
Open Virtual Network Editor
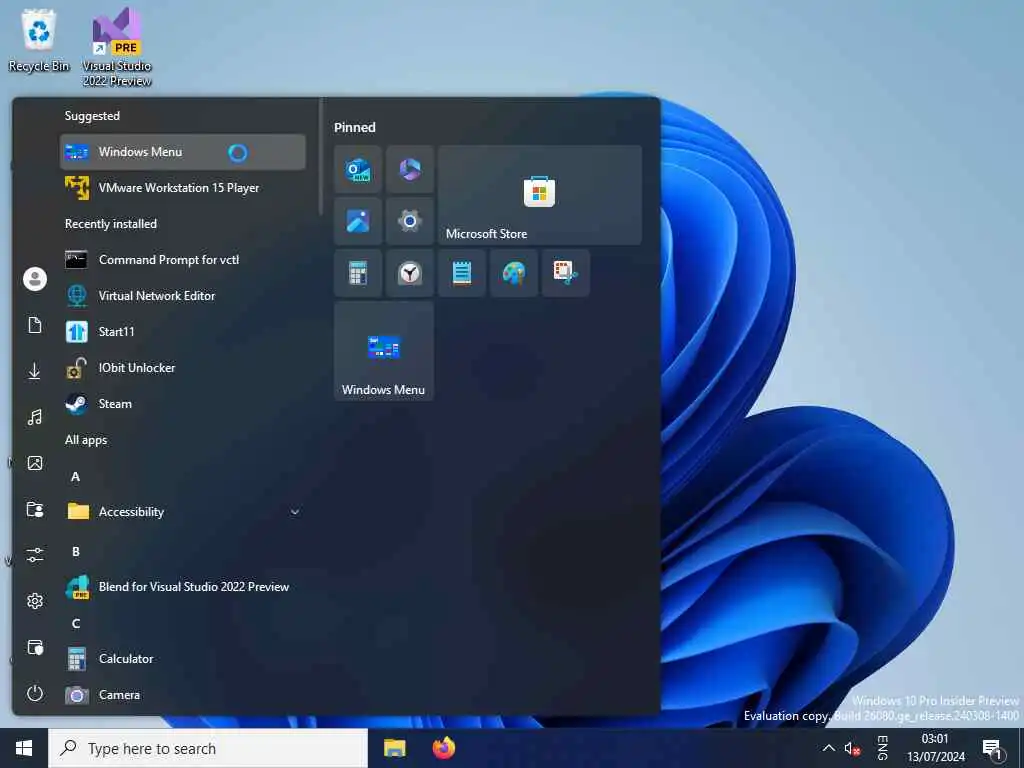pos(183,296)
